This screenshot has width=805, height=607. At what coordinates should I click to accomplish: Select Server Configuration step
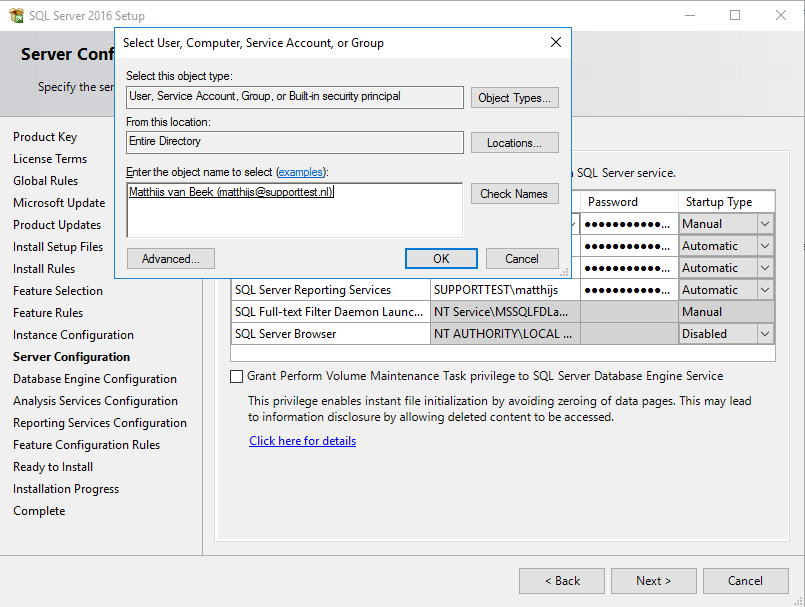(x=71, y=357)
